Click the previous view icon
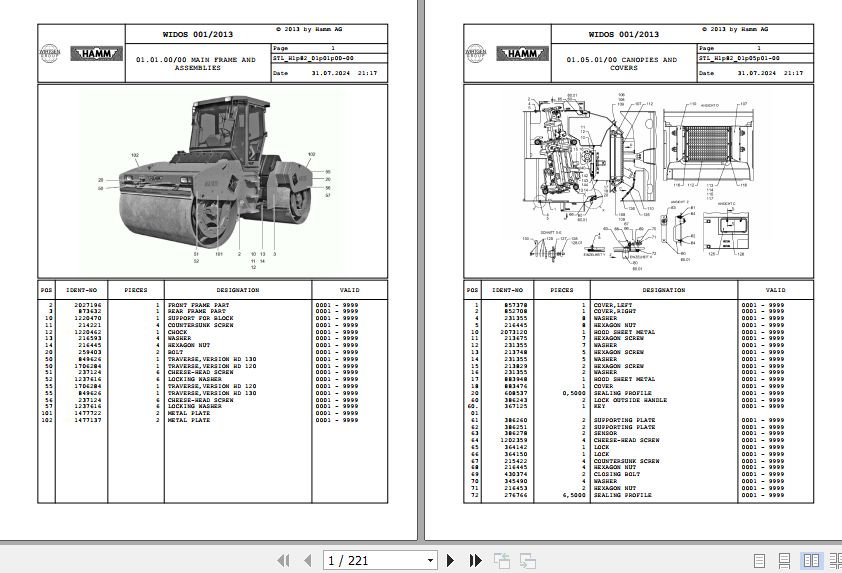Viewport: 842px width, 573px height. 502,561
